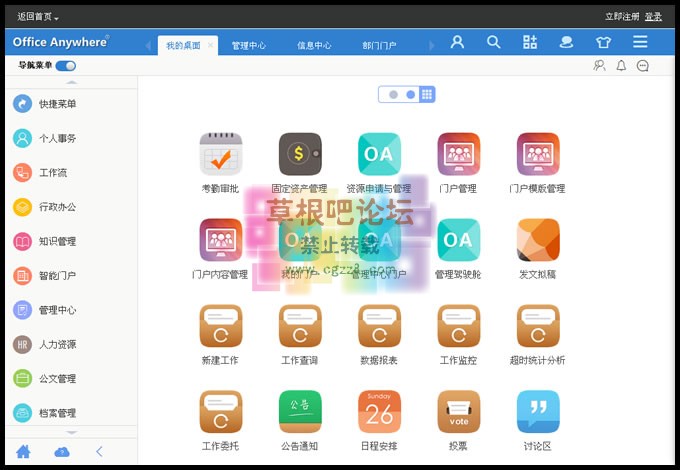Open the notification bell icon
680x470 pixels.
621,65
